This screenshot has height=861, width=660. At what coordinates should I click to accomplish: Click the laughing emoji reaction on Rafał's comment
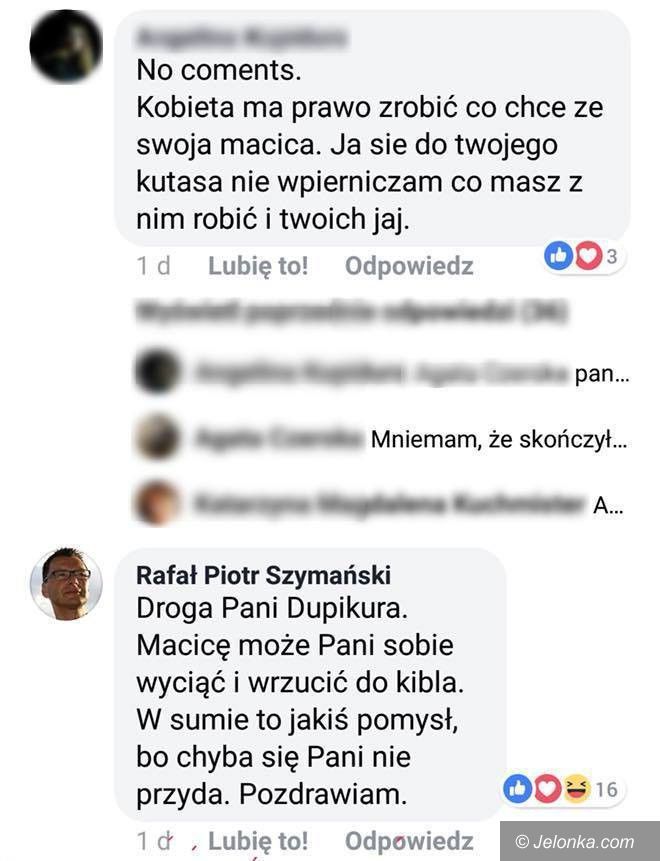(x=577, y=789)
